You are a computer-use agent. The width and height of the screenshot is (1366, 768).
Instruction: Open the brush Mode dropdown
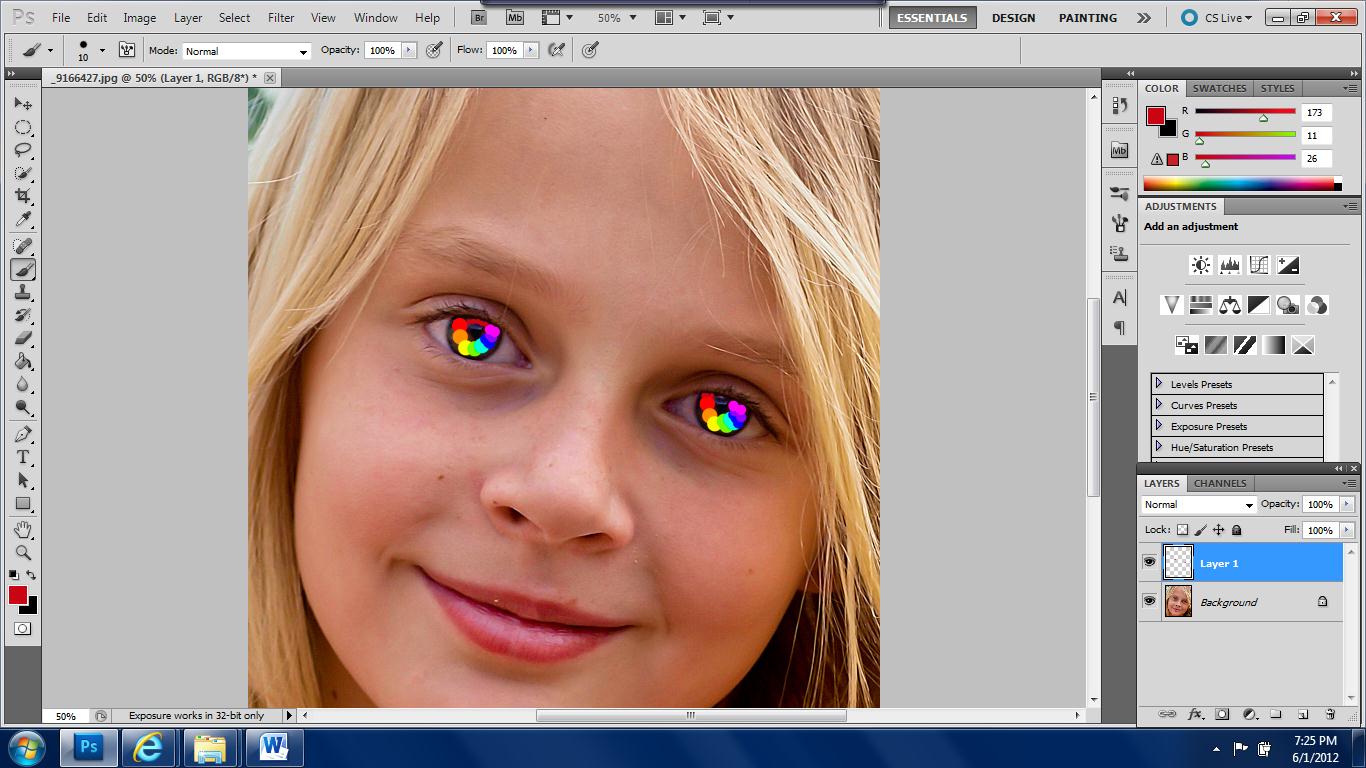coord(246,51)
